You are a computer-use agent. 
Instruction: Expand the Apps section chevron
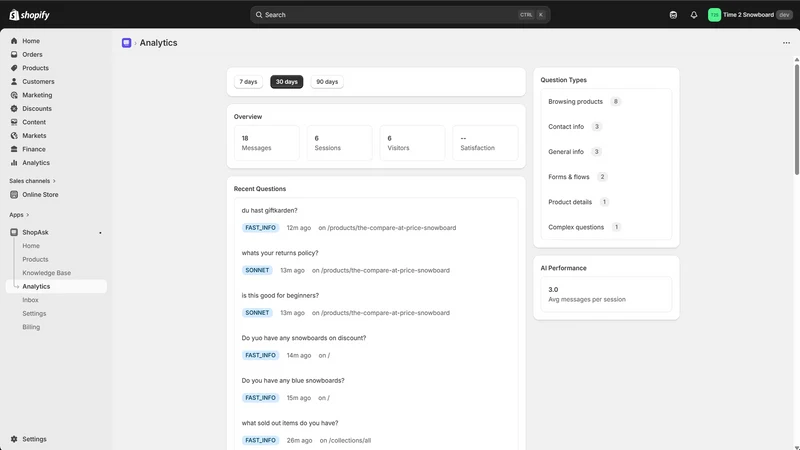coord(27,215)
